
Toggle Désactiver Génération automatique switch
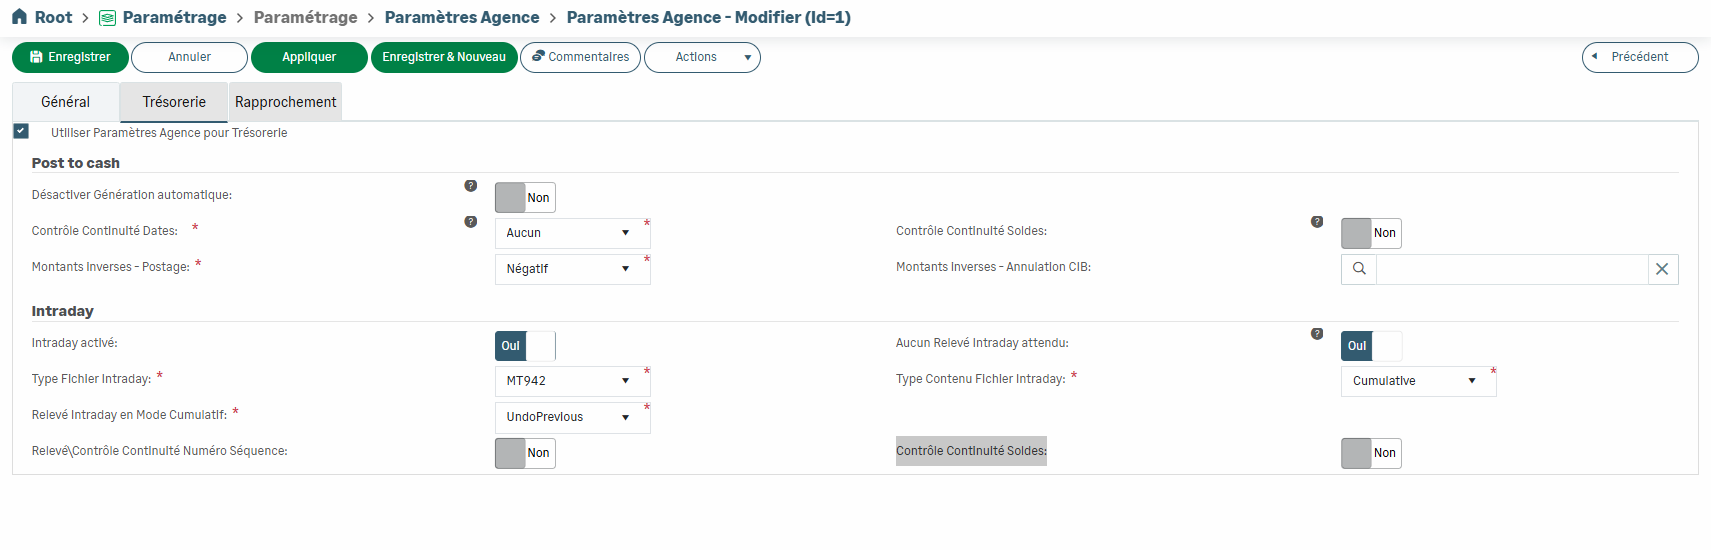coord(524,198)
